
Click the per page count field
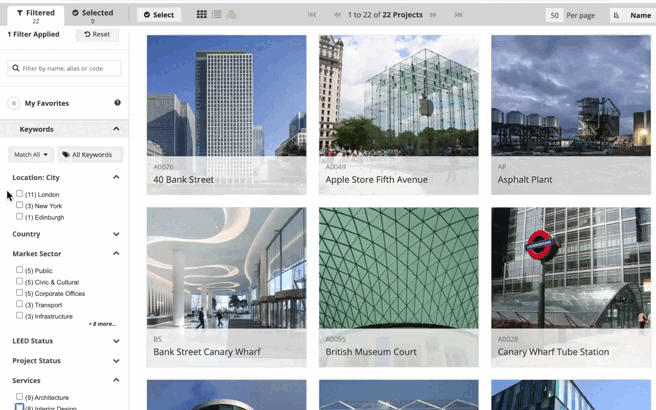[554, 15]
